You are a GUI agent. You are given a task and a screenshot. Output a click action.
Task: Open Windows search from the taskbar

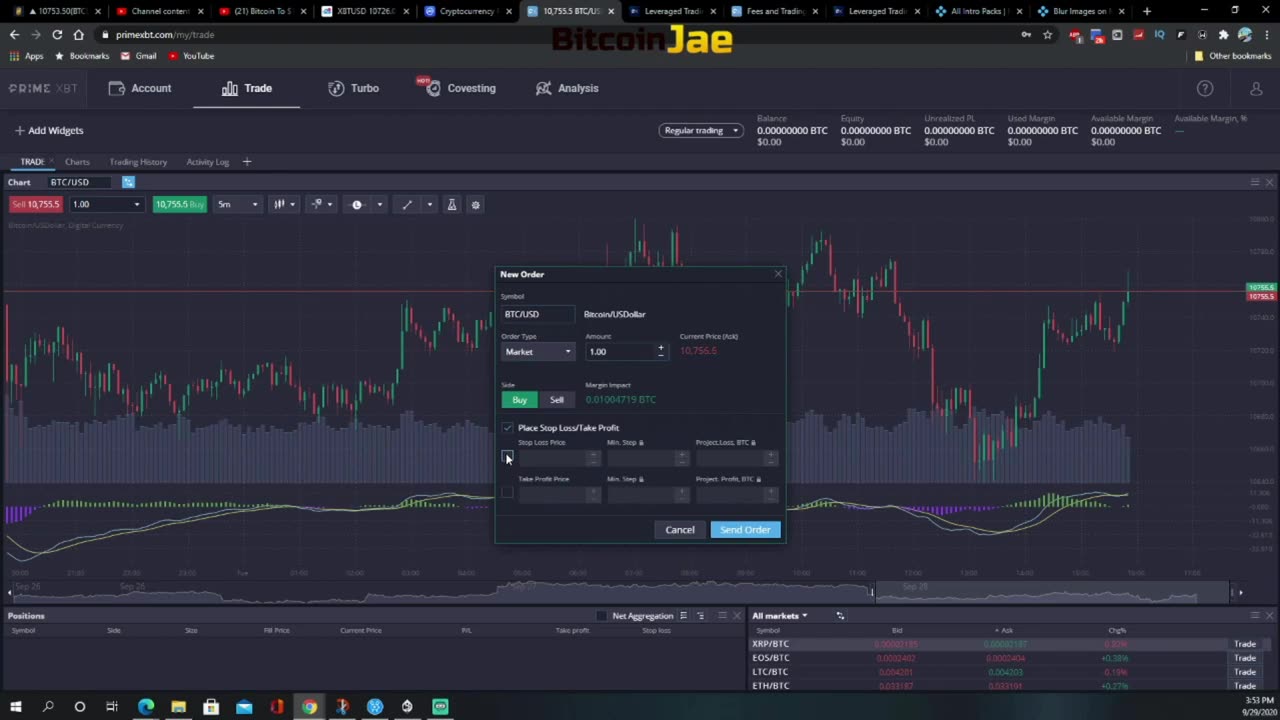point(48,707)
